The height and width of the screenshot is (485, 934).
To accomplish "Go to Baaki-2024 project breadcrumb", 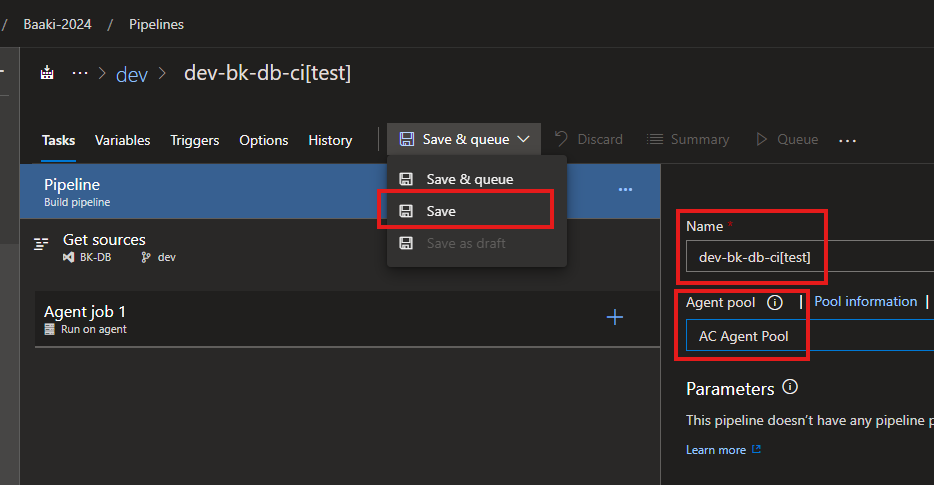I will tap(57, 24).
